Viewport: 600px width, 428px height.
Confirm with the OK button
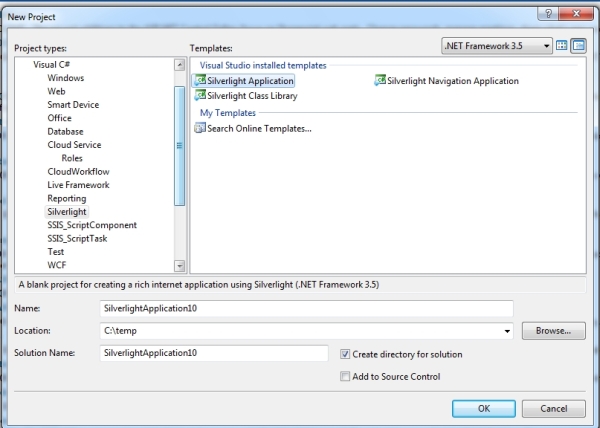click(484, 408)
